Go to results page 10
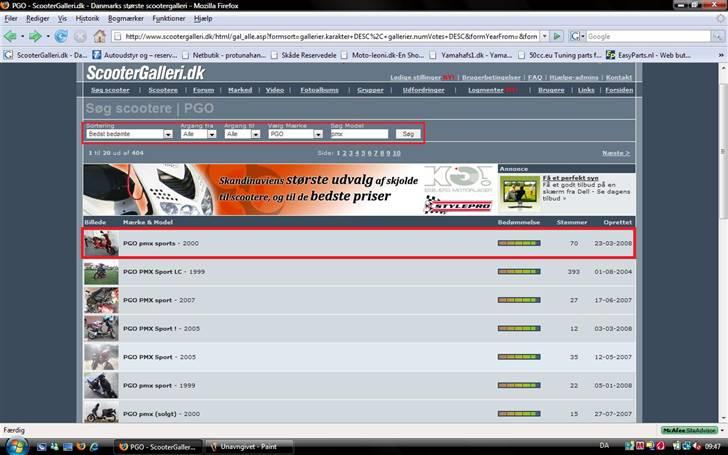The height and width of the screenshot is (455, 728). click(396, 153)
